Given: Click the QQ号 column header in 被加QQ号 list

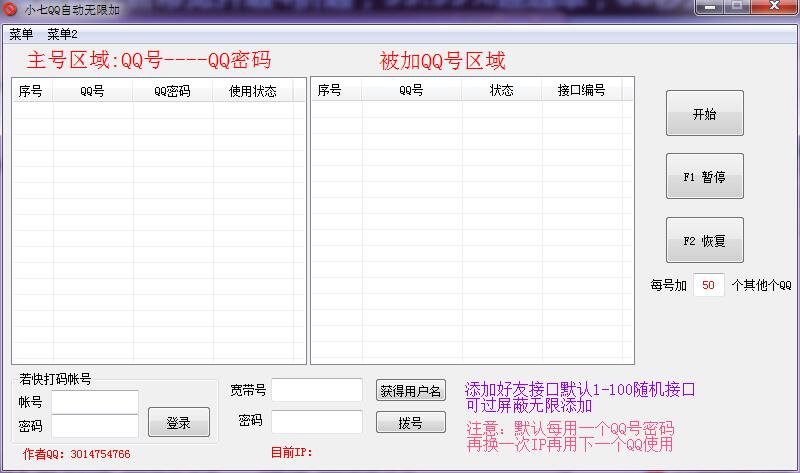Looking at the screenshot, I should (x=412, y=90).
